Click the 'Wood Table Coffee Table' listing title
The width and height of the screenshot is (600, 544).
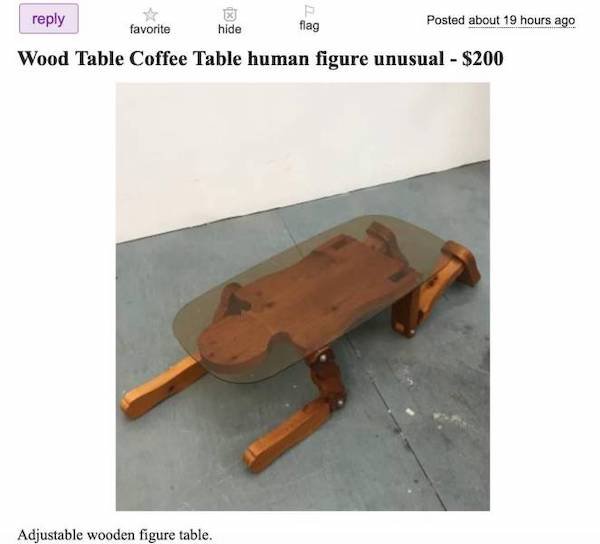[x=130, y=59]
